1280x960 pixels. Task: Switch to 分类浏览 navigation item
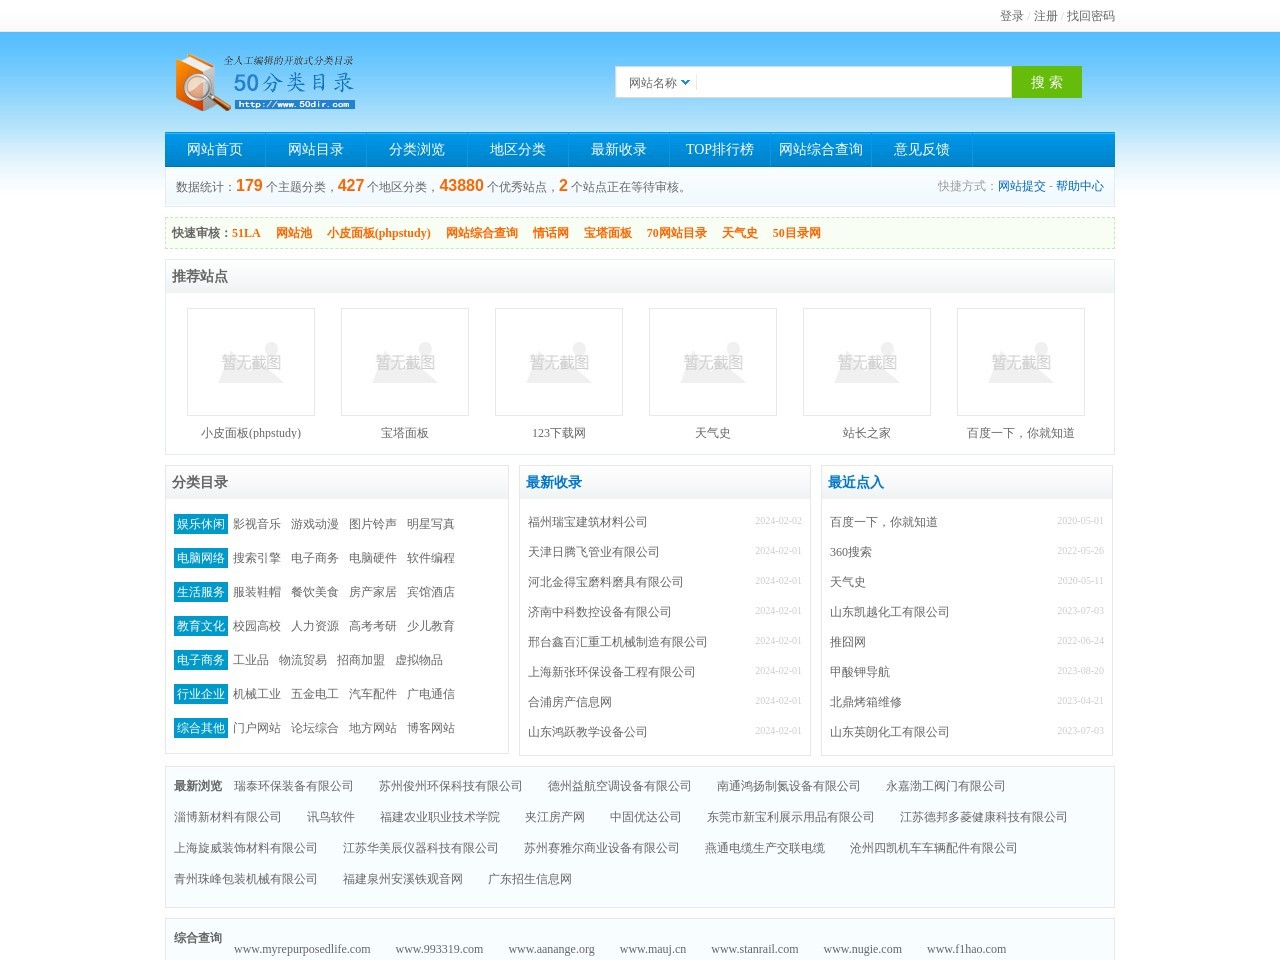pyautogui.click(x=417, y=149)
